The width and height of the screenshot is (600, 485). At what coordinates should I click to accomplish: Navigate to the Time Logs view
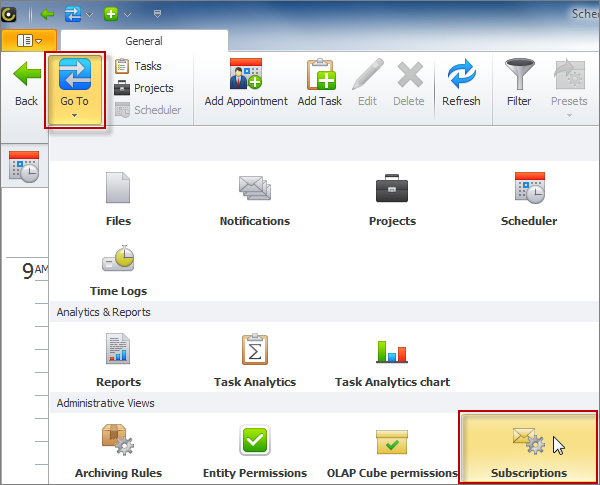pyautogui.click(x=118, y=268)
